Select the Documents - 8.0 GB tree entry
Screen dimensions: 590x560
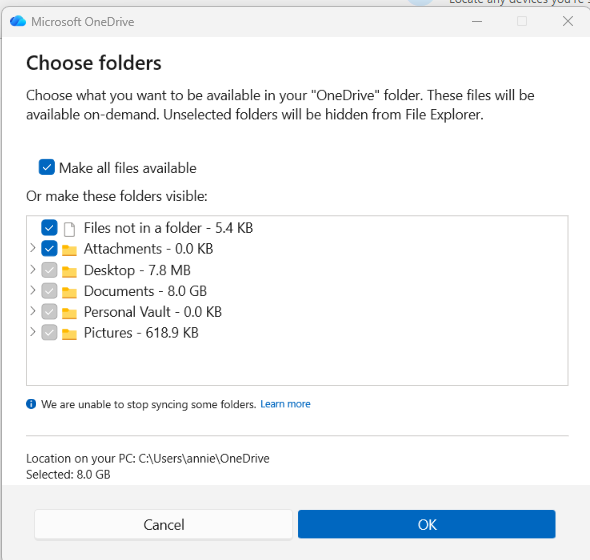(x=145, y=291)
